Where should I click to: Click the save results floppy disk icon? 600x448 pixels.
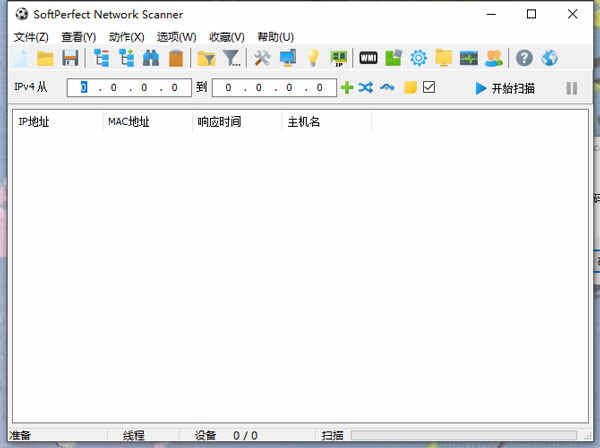70,59
